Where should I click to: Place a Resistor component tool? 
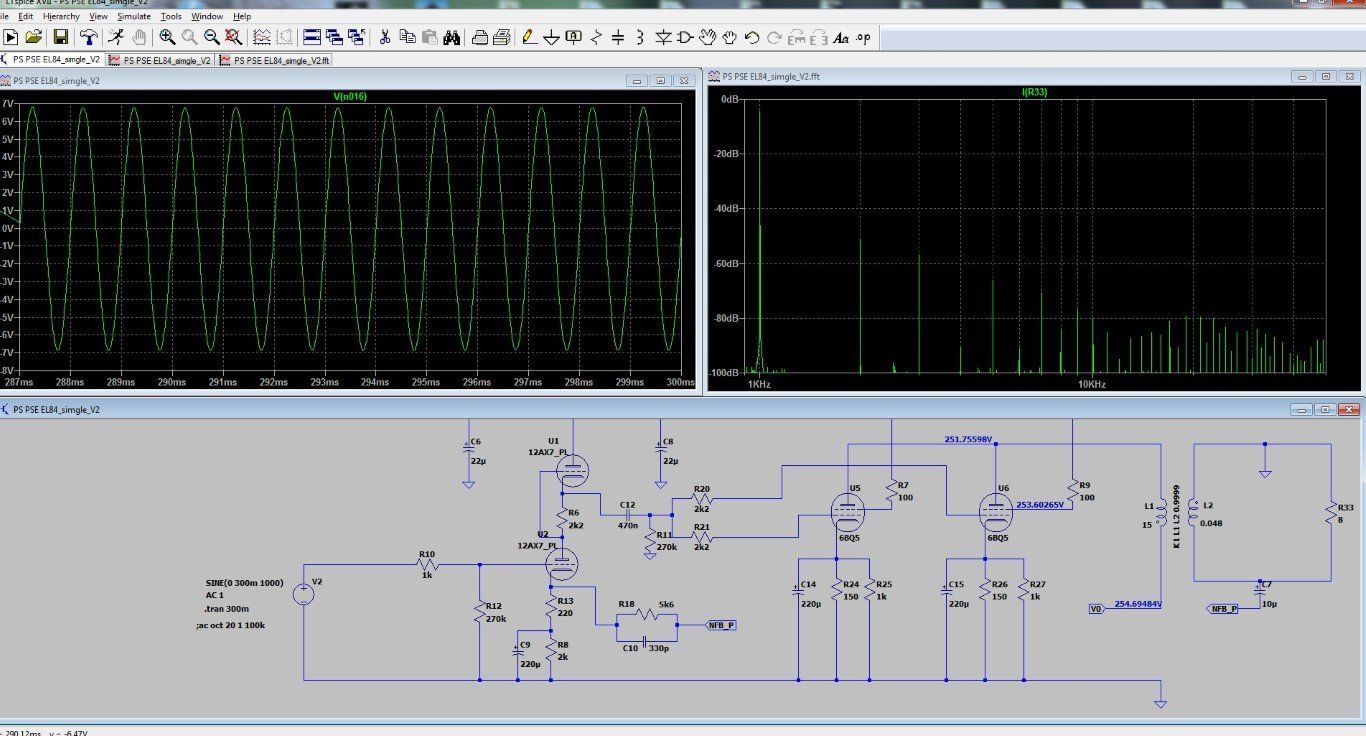pyautogui.click(x=596, y=37)
